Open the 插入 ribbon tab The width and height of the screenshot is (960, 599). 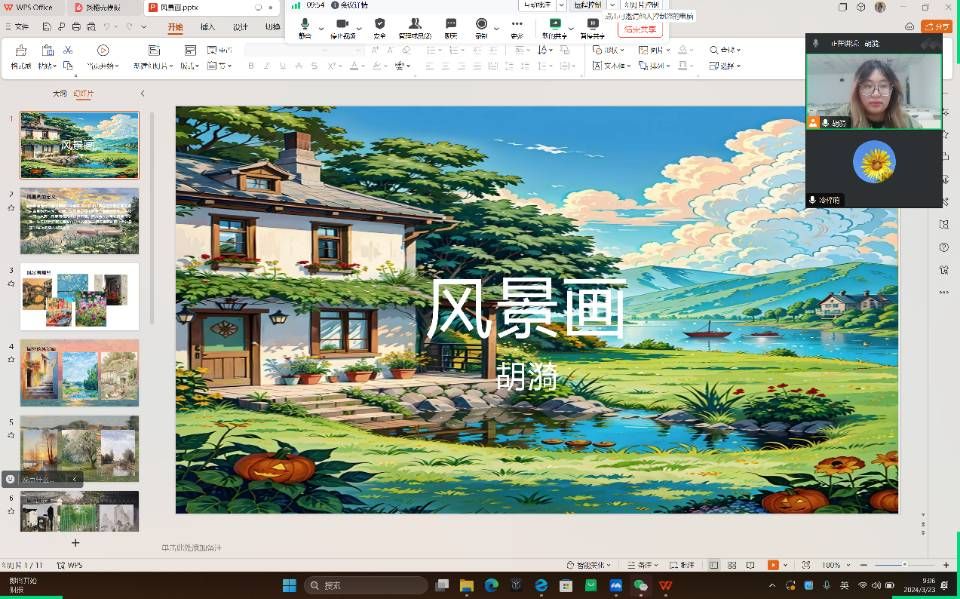(207, 27)
